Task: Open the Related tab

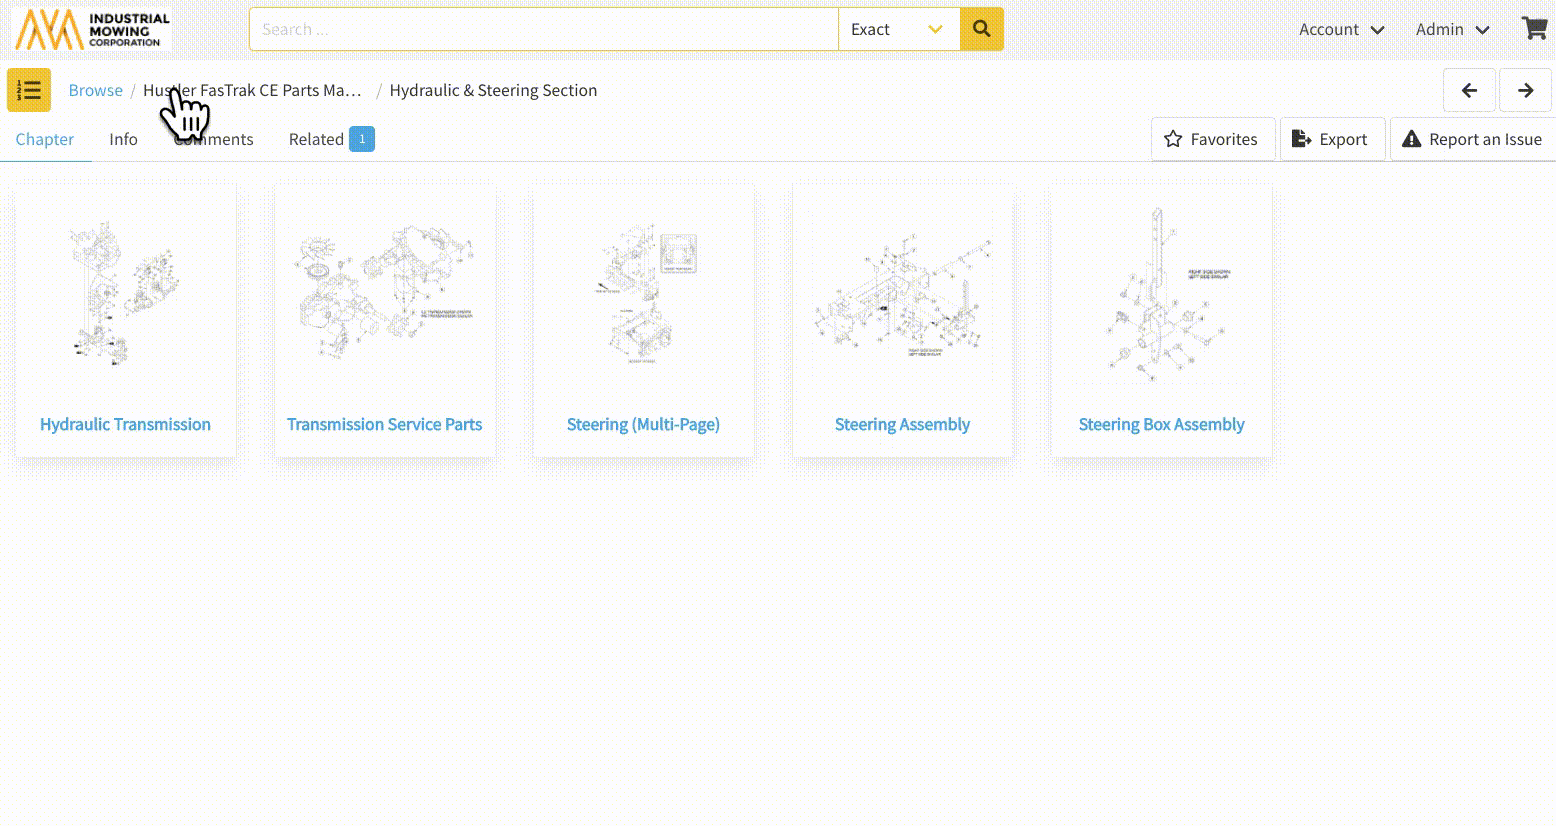Action: pyautogui.click(x=330, y=139)
